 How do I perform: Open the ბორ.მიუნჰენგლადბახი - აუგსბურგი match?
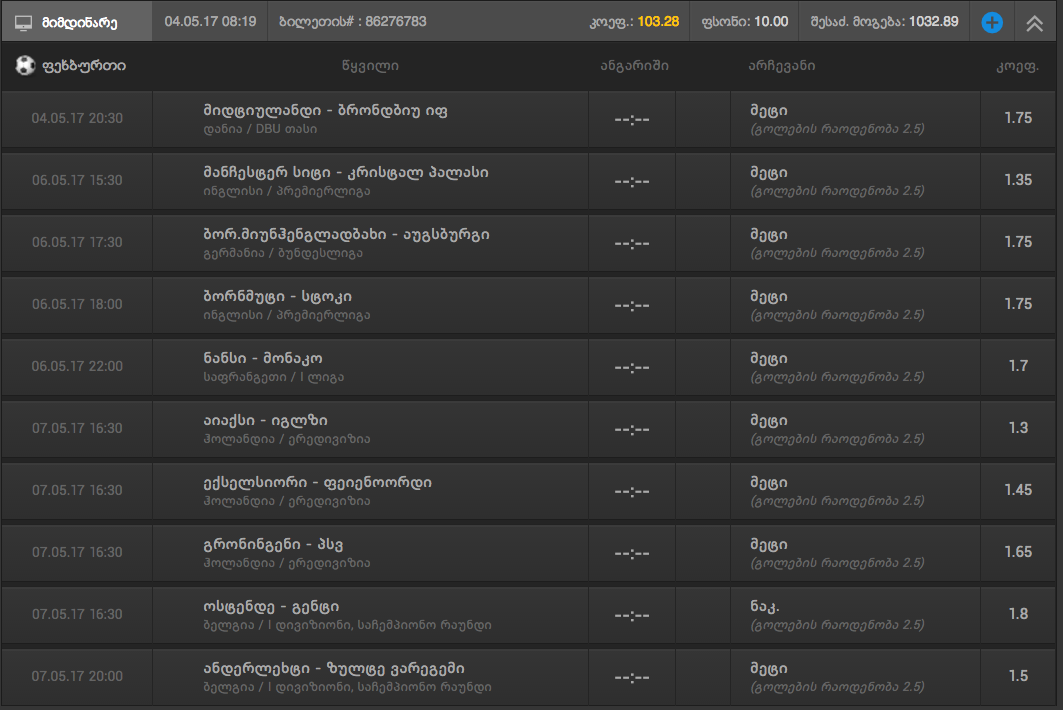[346, 235]
